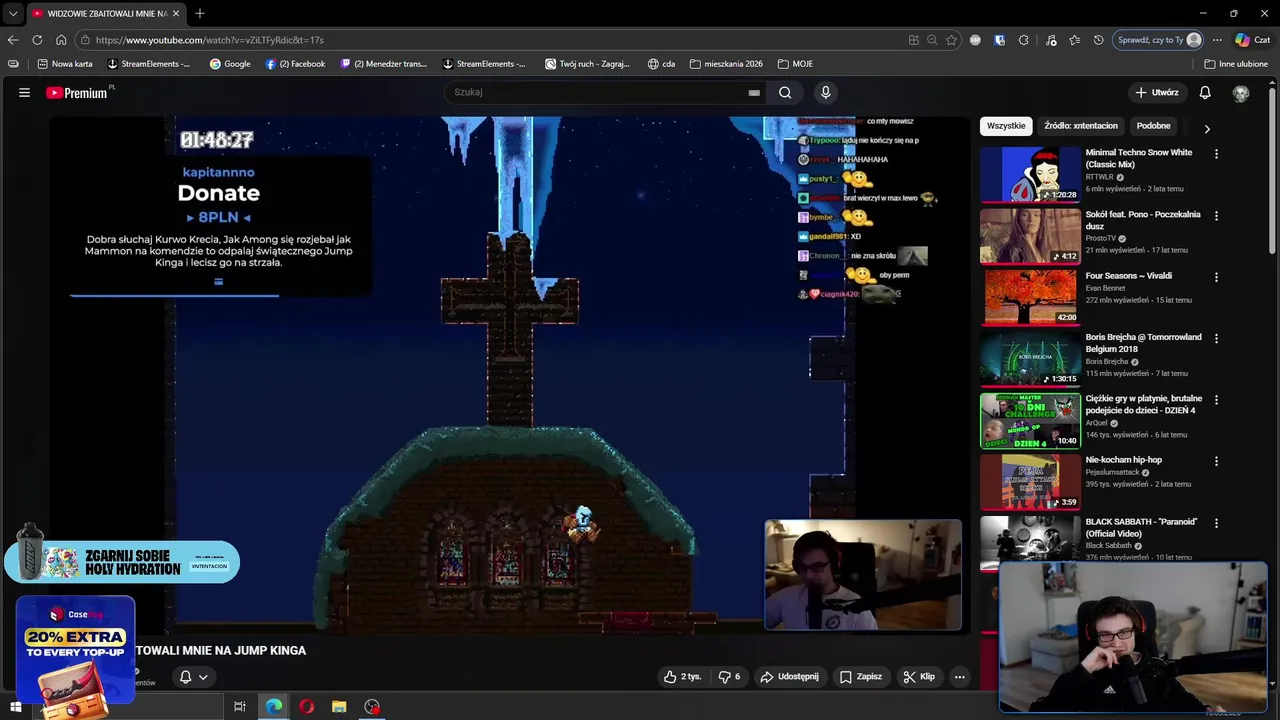The image size is (1280, 720).
Task: Open browser media control music icon
Action: point(1051,40)
